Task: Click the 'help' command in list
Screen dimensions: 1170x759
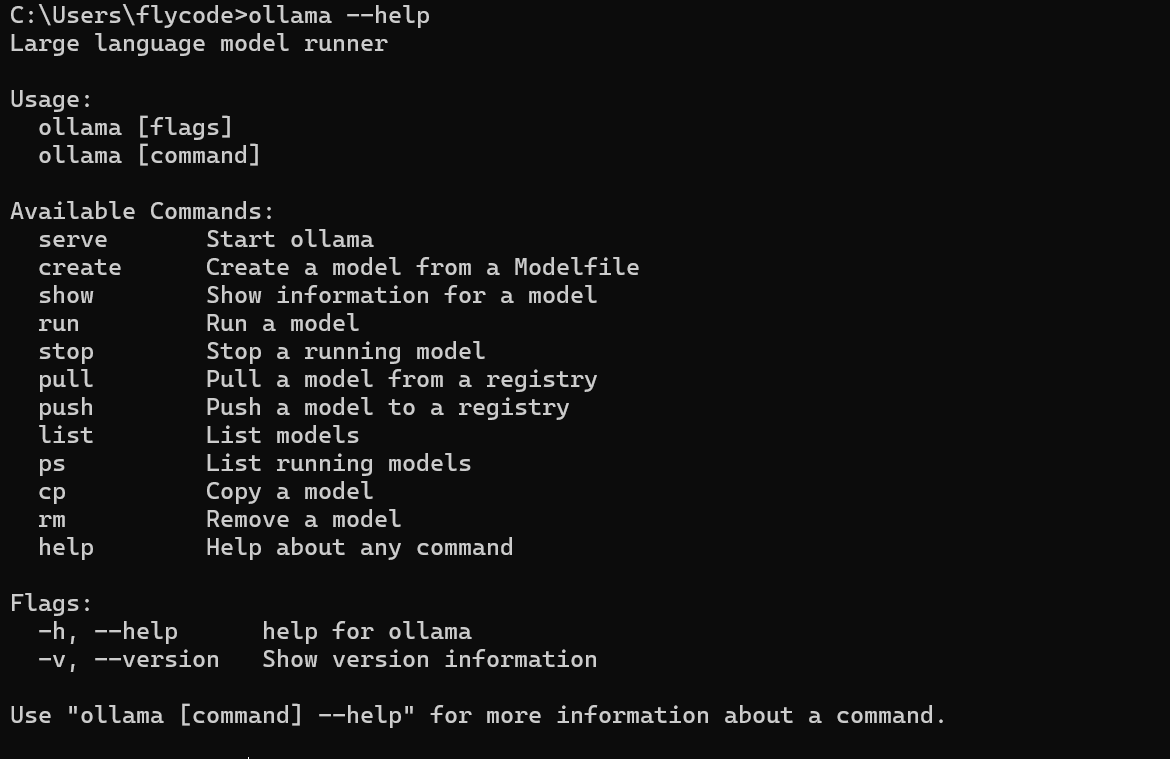Action: 66,548
